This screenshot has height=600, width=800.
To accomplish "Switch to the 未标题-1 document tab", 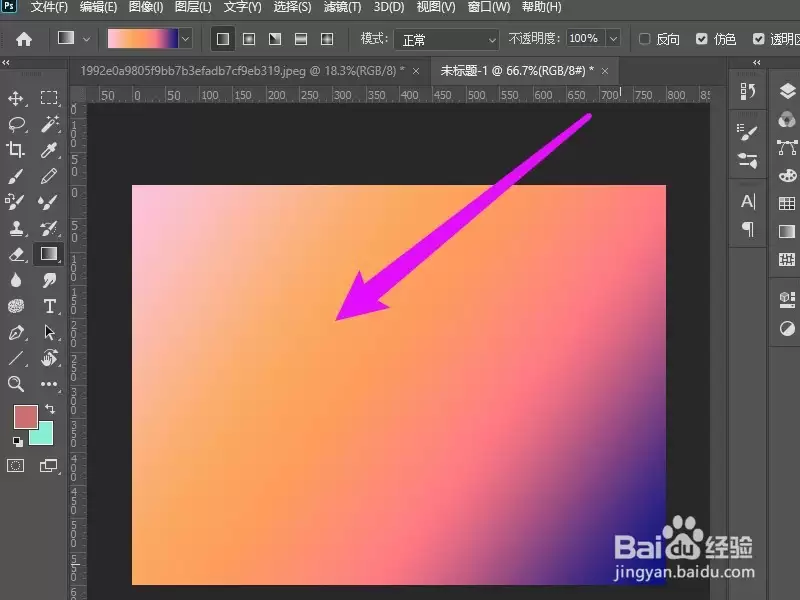I will [x=517, y=71].
